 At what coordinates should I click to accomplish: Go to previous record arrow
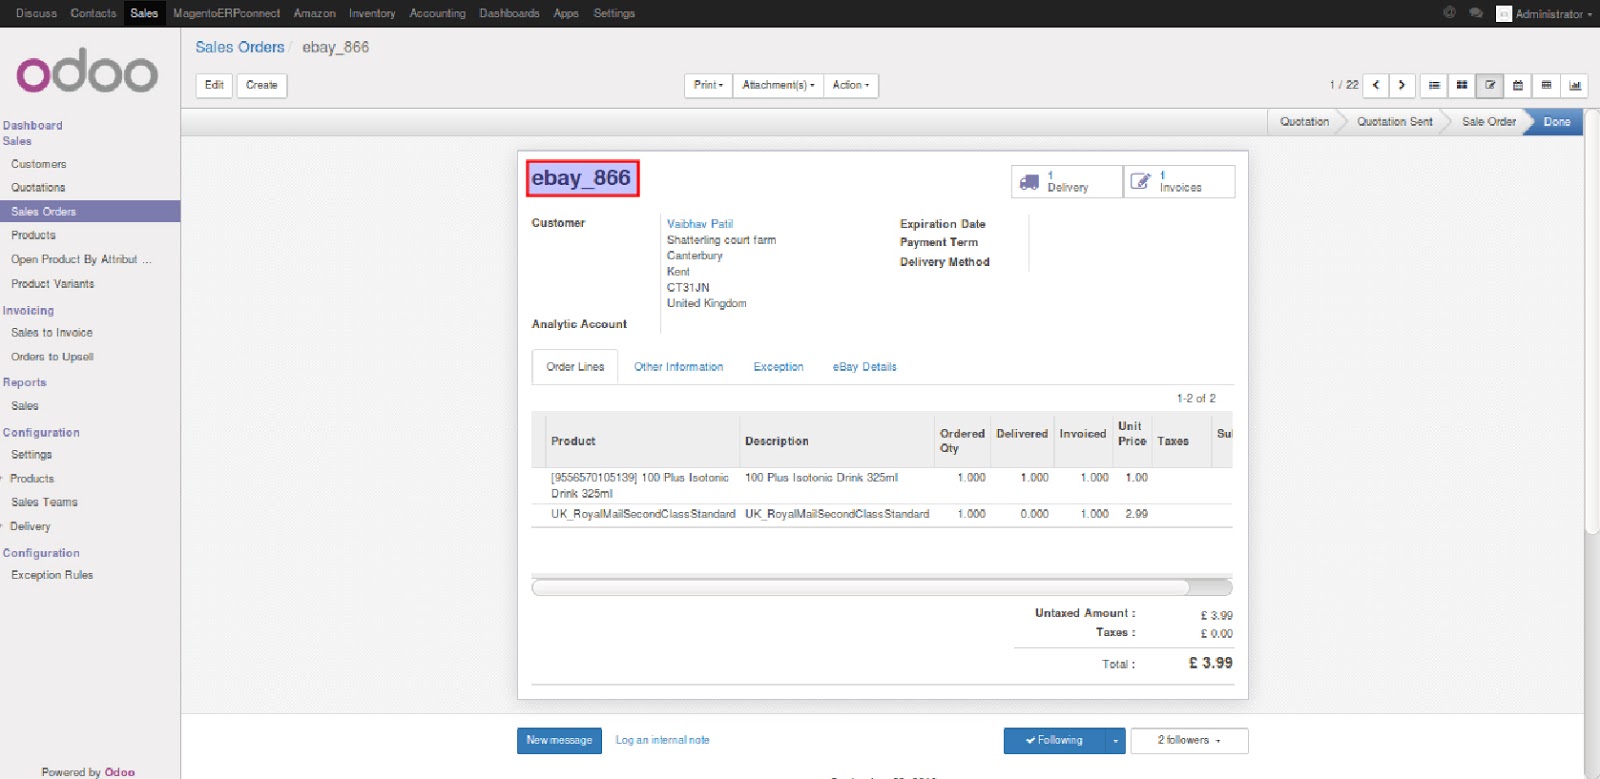click(1376, 85)
